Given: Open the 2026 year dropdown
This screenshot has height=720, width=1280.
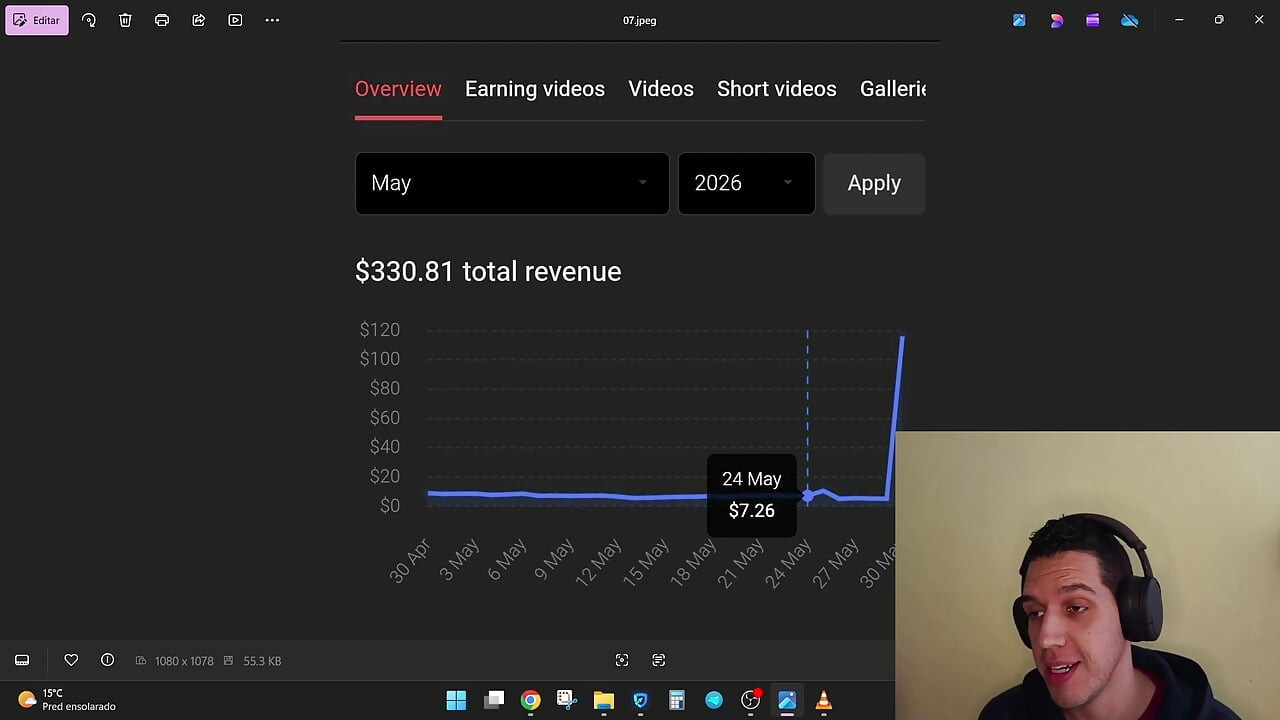Looking at the screenshot, I should tap(747, 183).
